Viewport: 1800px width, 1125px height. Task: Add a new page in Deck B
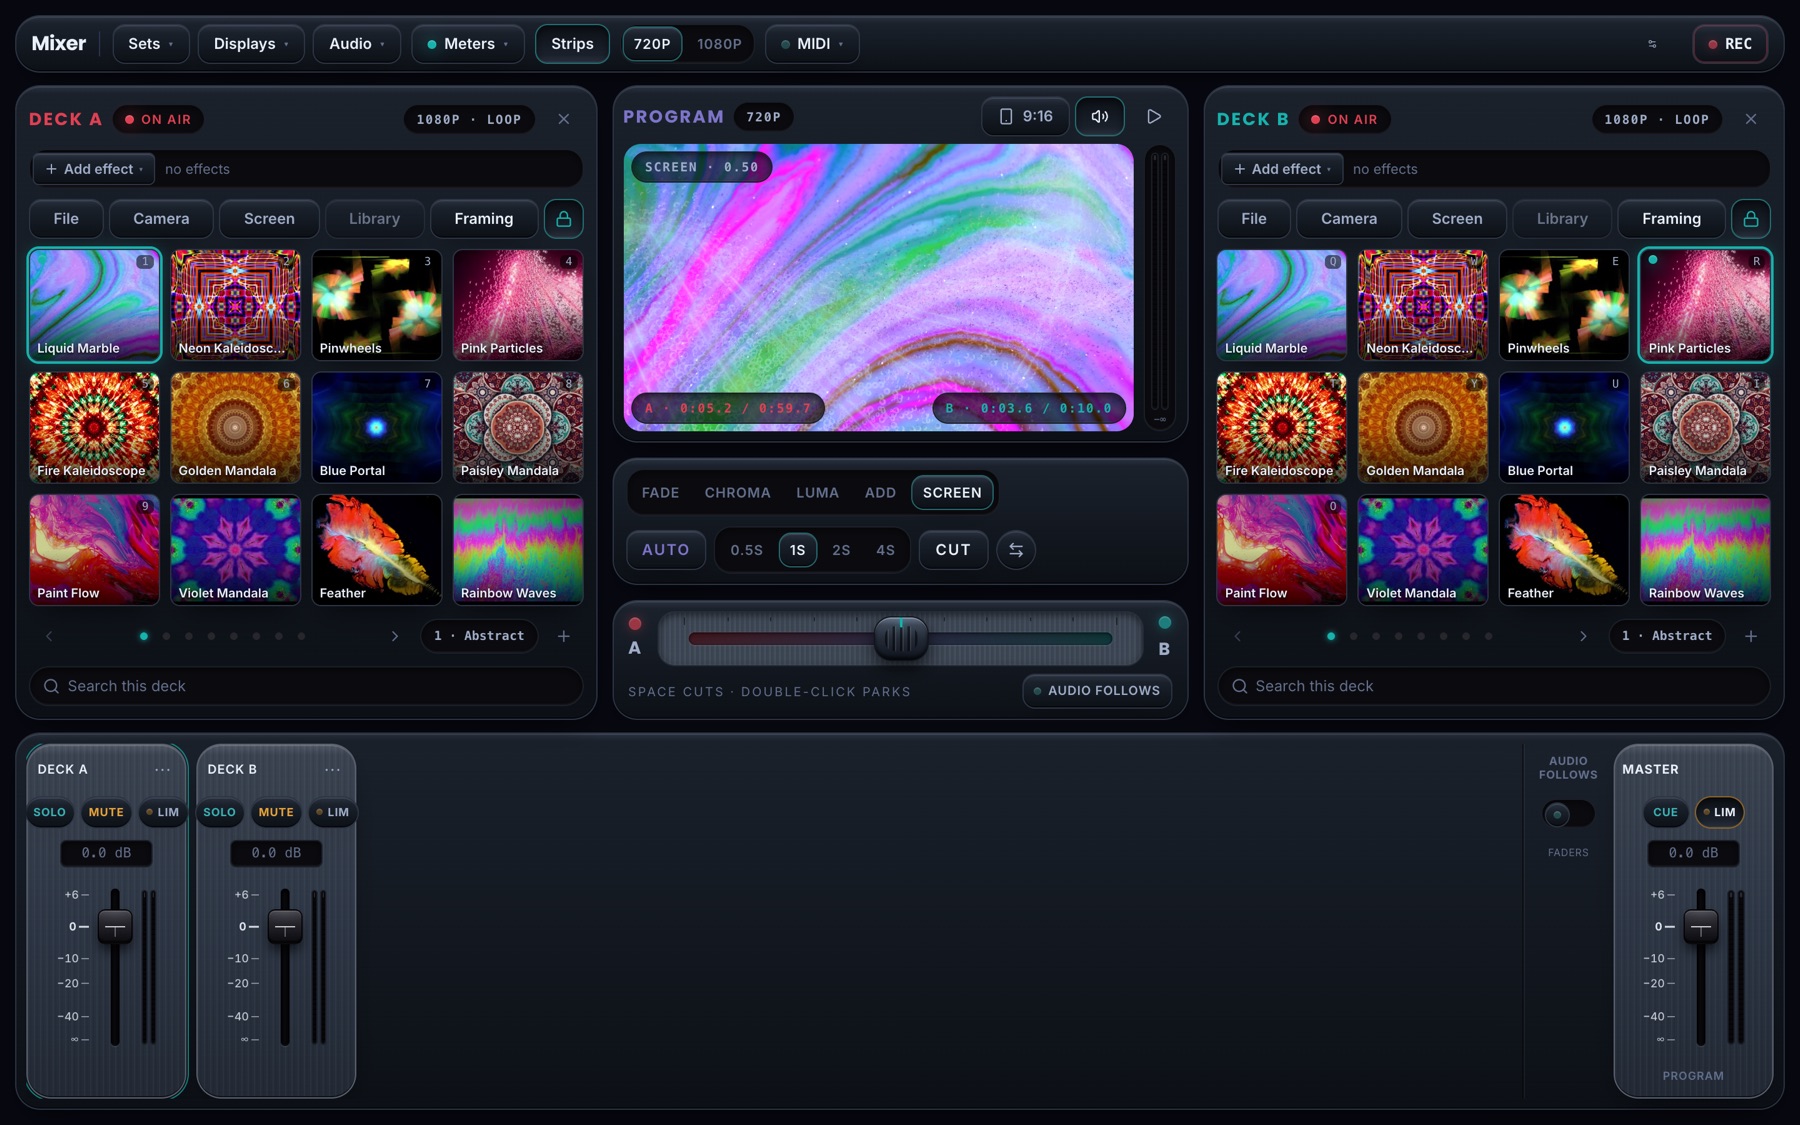coord(1750,636)
